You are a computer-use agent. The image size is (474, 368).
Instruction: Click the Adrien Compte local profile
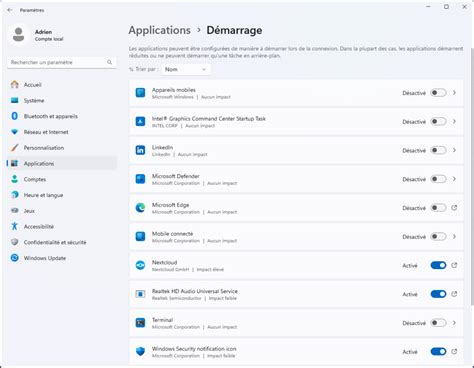[x=37, y=35]
